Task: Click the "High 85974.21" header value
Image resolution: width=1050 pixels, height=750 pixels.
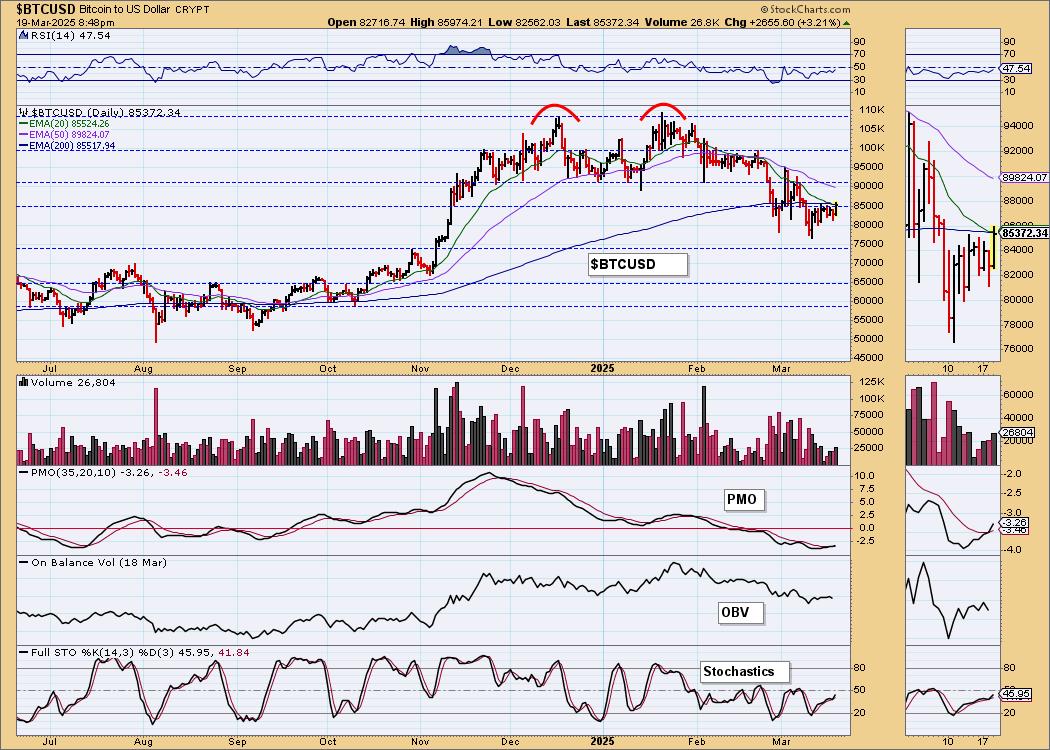Action: (447, 22)
